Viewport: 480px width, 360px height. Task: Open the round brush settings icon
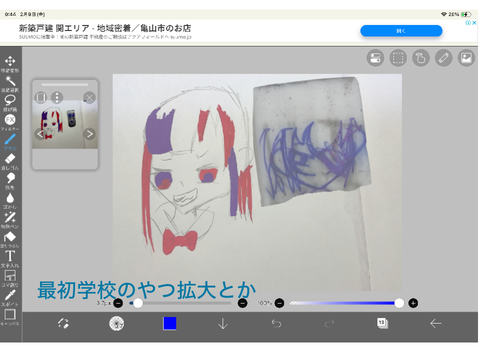[117, 323]
